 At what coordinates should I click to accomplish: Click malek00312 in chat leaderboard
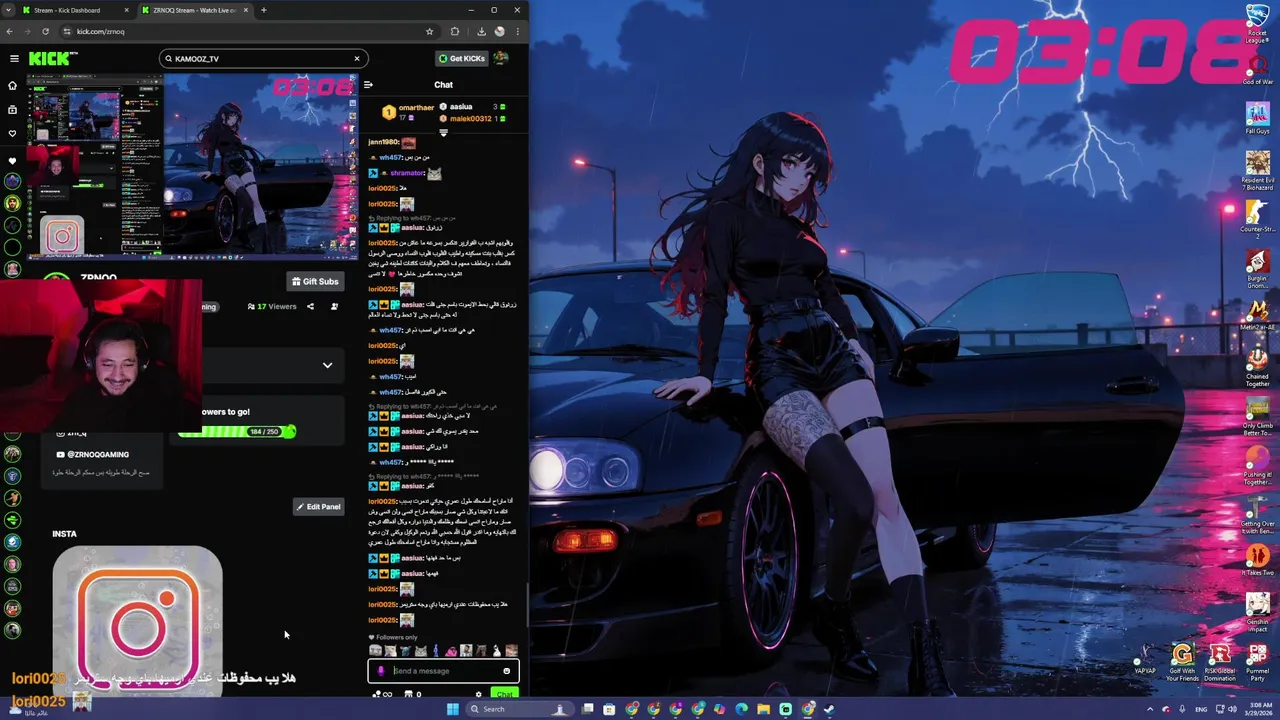click(x=470, y=118)
